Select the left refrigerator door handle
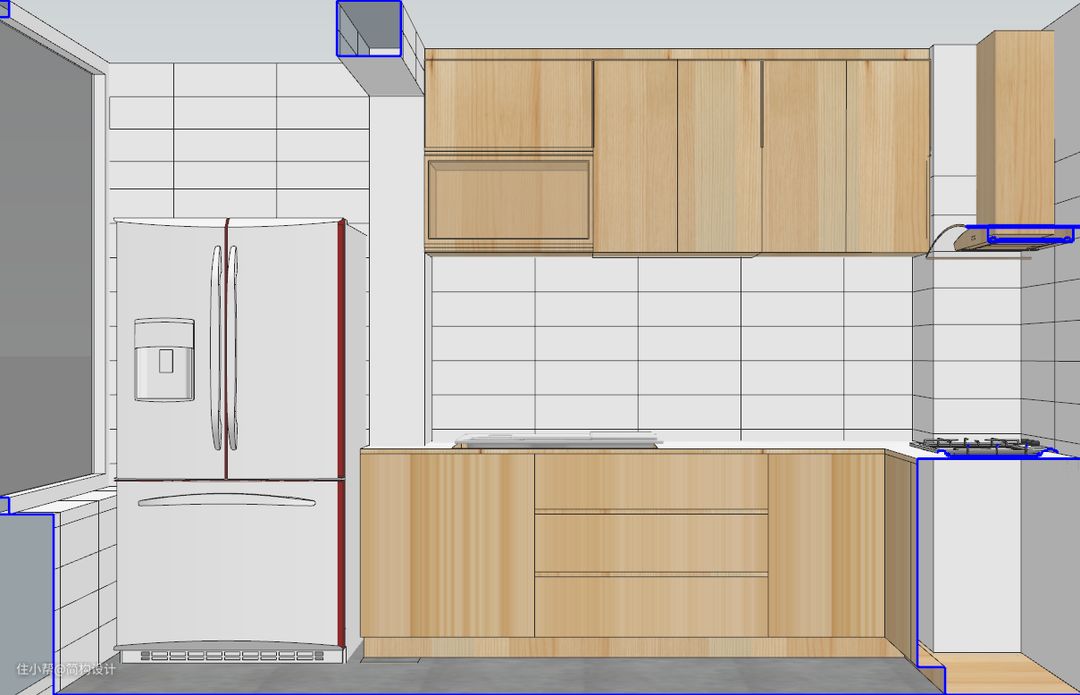 tap(215, 348)
